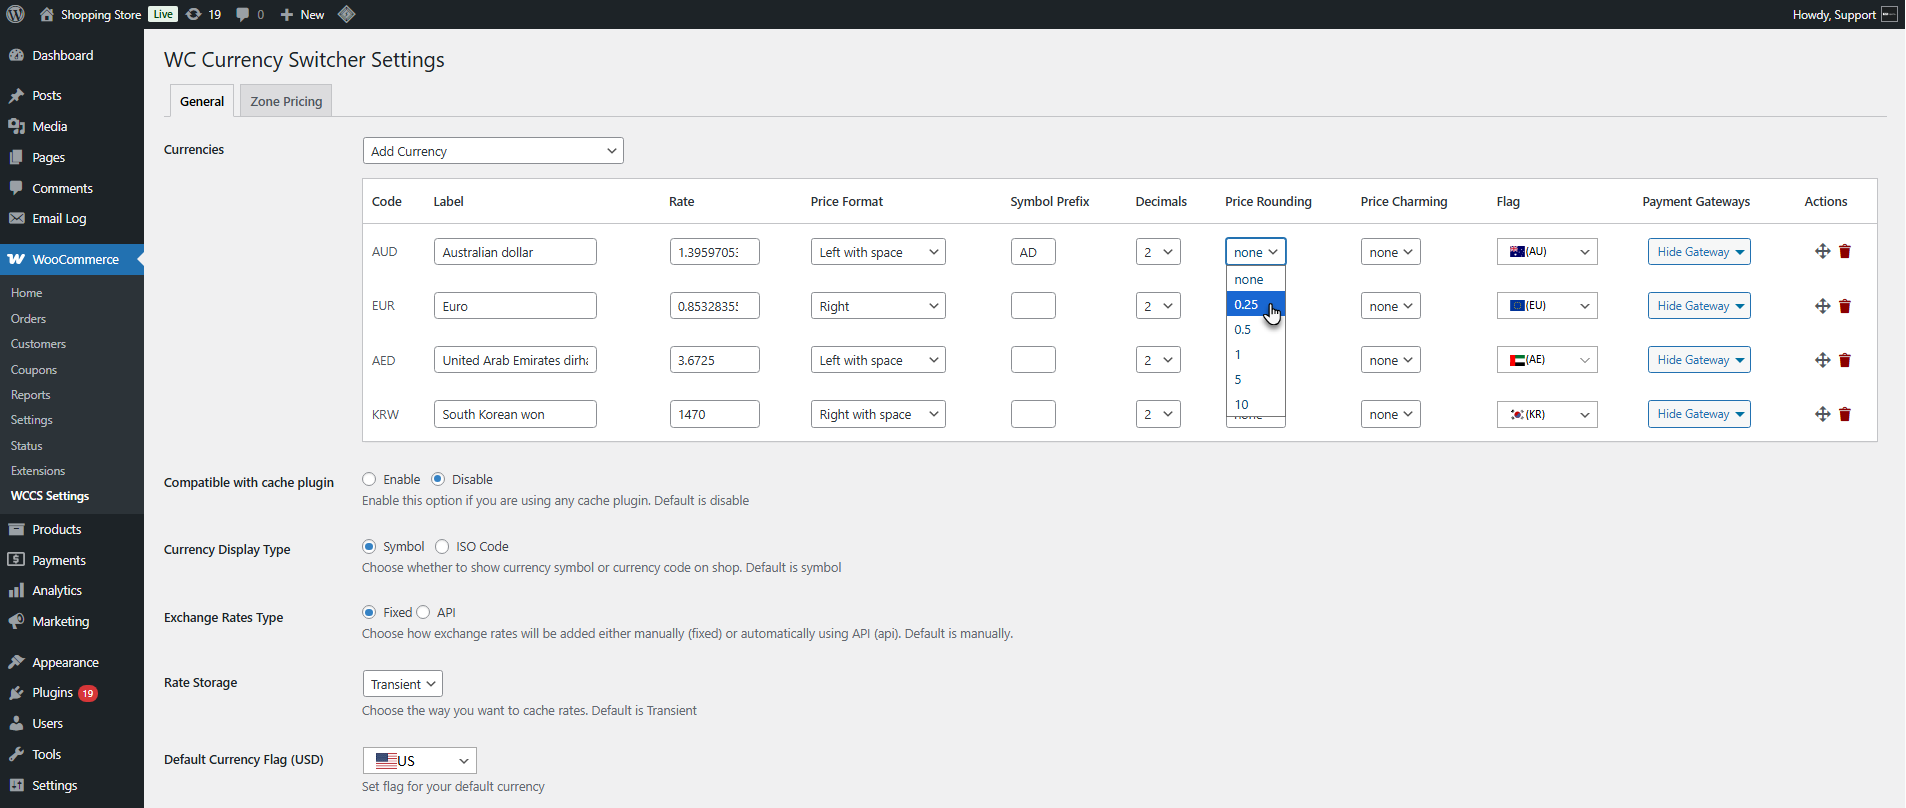Click the move handle for the AED row
Image resolution: width=1906 pixels, height=808 pixels.
(x=1822, y=360)
